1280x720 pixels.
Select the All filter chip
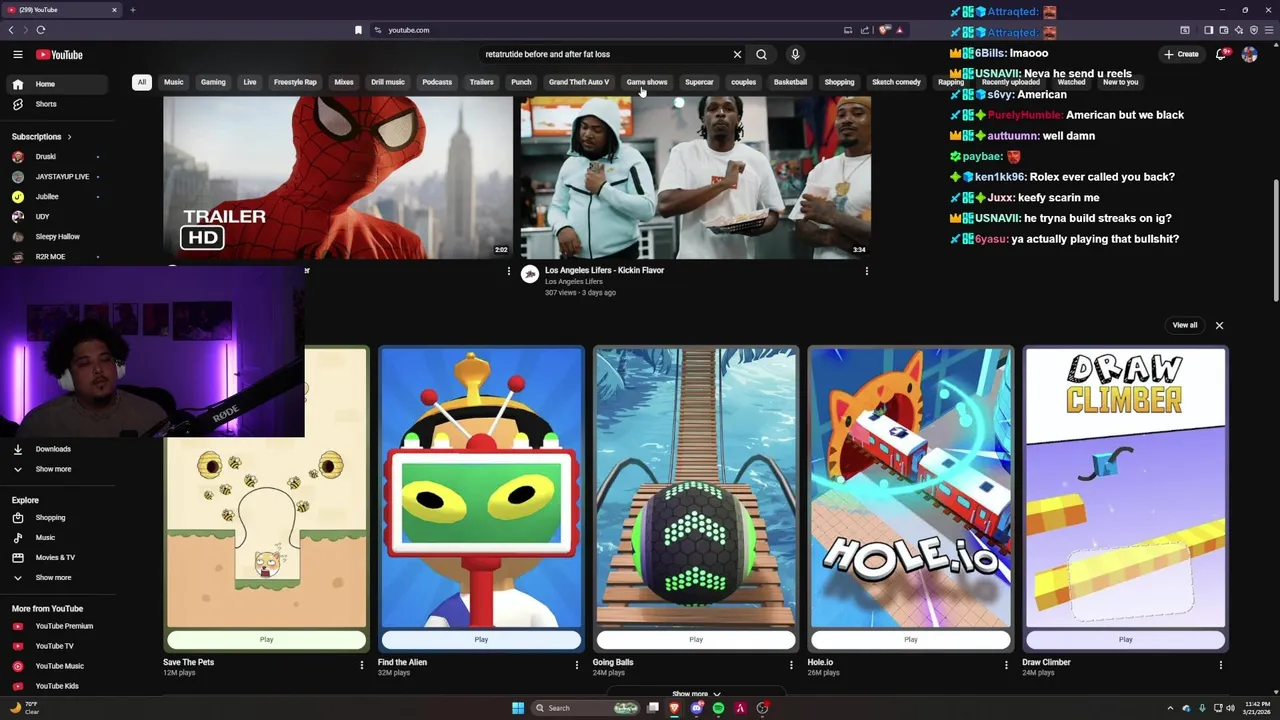click(142, 82)
